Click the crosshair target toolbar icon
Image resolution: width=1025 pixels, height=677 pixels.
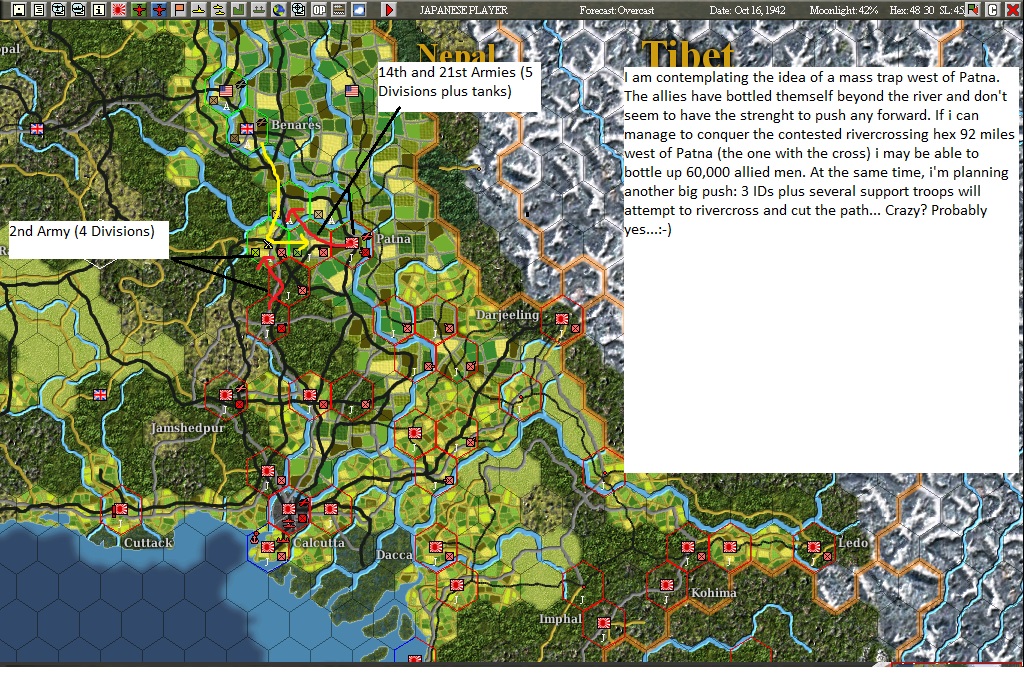(299, 9)
